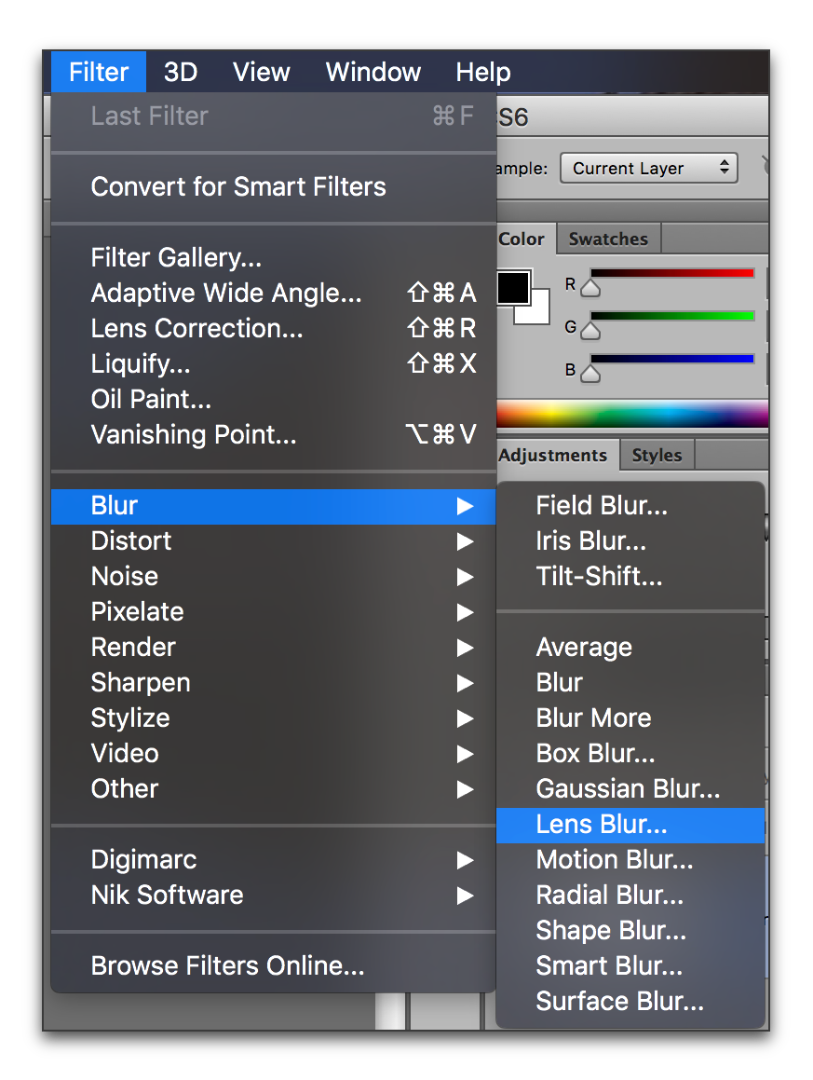Expand the Nik Software submenu
This screenshot has width=813, height=1080.
(167, 895)
